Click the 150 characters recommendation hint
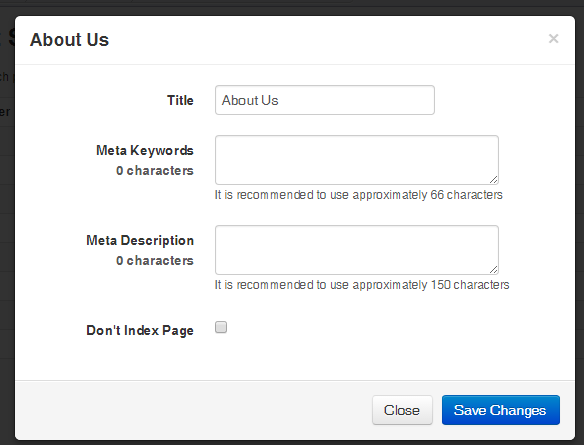Viewport: 584px width, 445px height. pyautogui.click(x=362, y=285)
